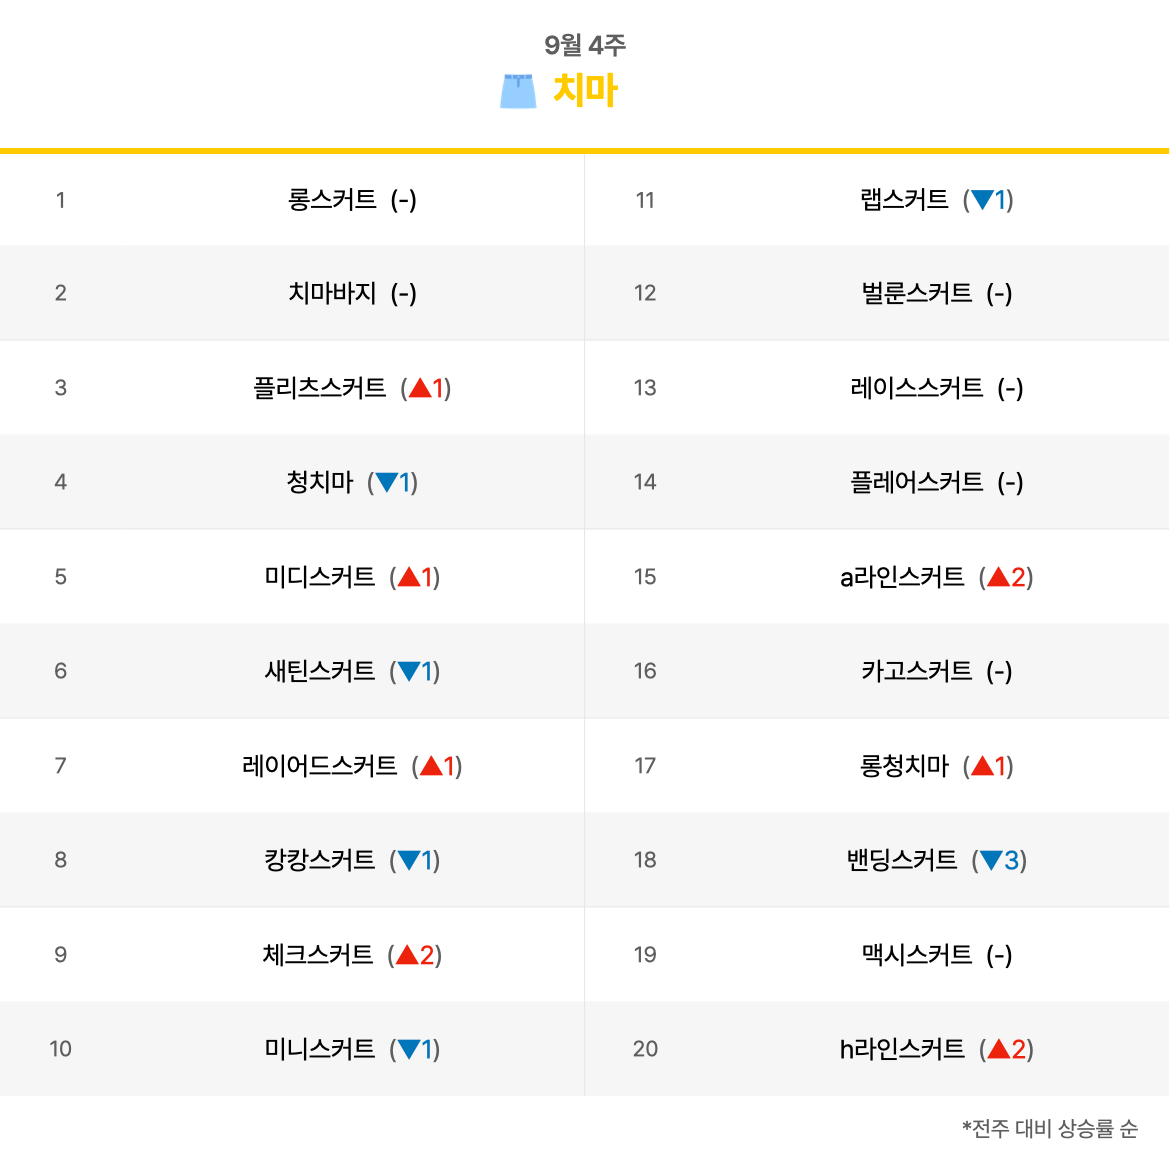Click the red up arrow beside 플리츠스커트

[x=420, y=388]
